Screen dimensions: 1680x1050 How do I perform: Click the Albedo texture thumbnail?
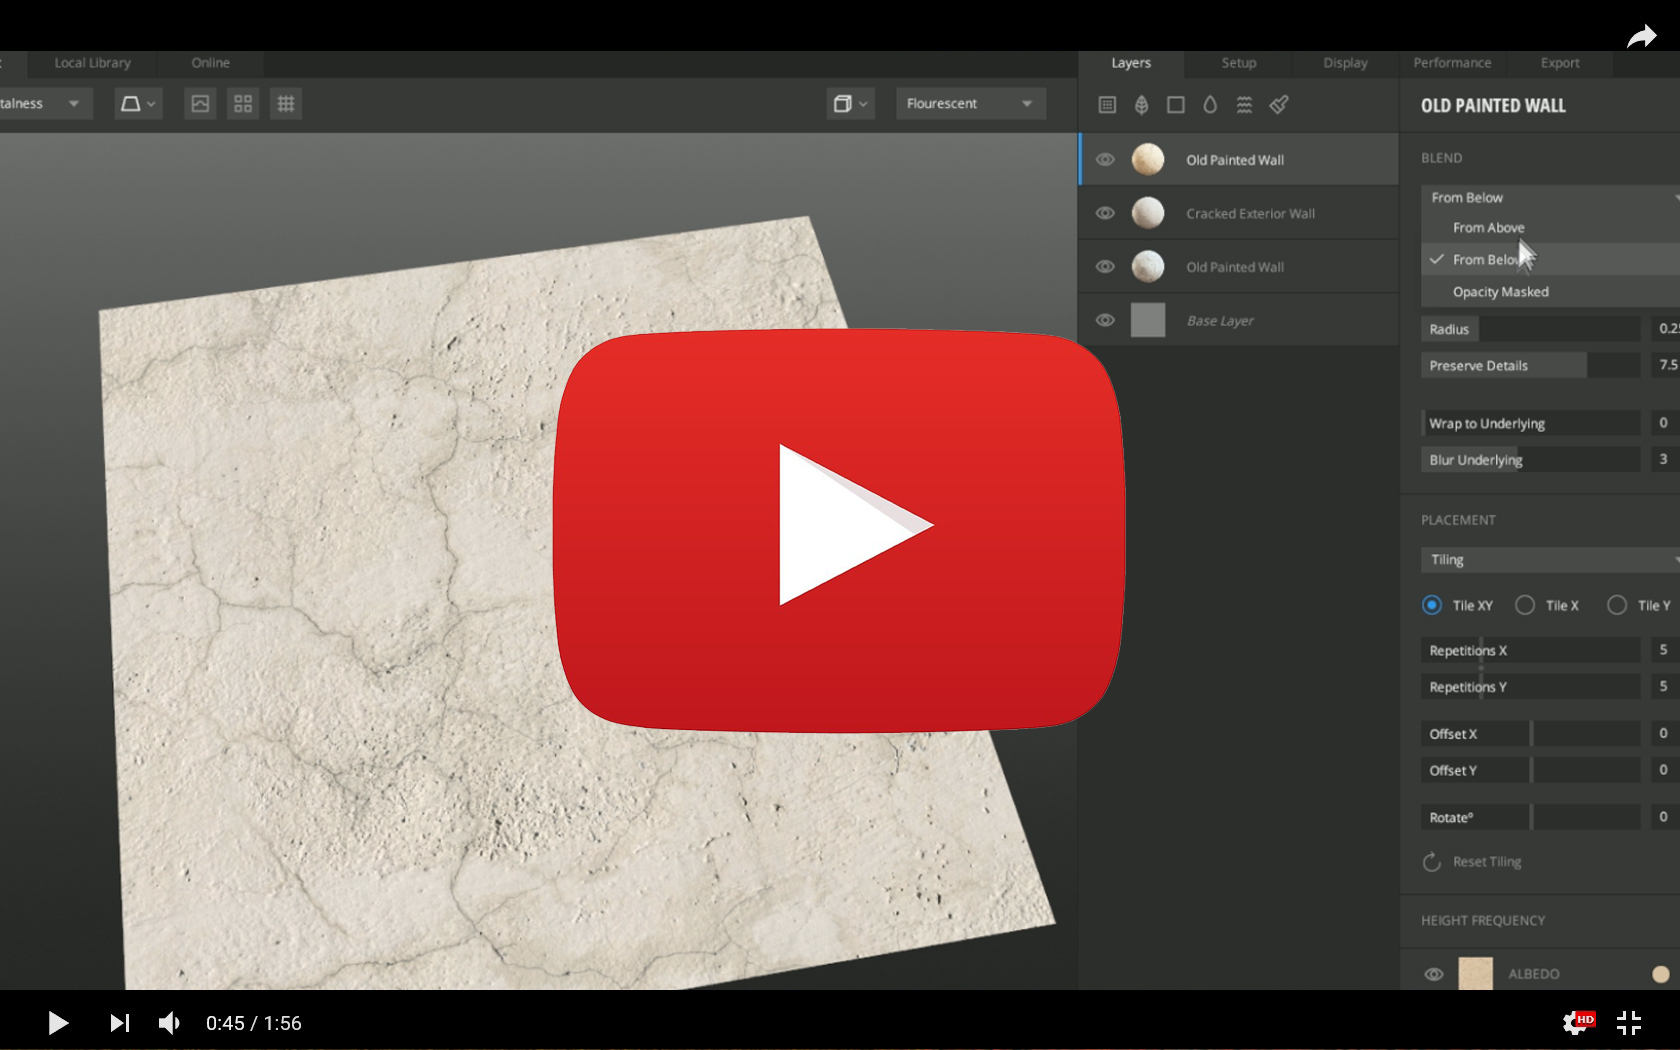(1476, 973)
